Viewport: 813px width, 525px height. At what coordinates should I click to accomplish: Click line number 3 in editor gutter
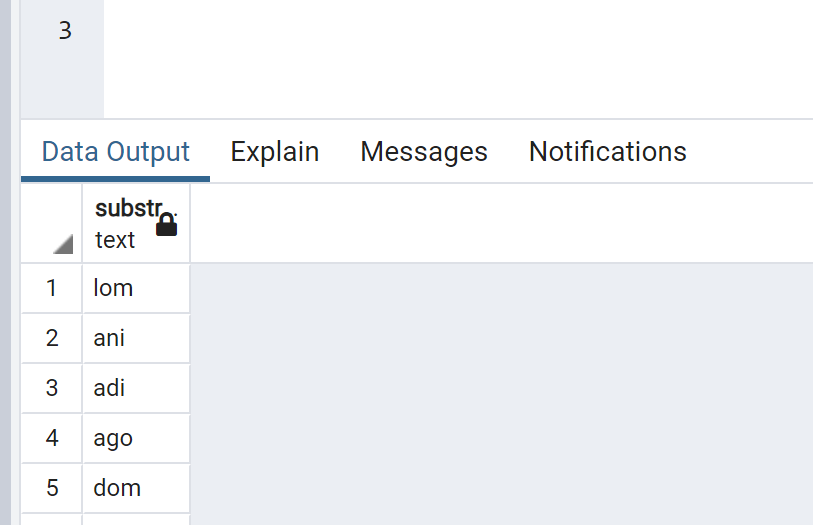pyautogui.click(x=65, y=31)
